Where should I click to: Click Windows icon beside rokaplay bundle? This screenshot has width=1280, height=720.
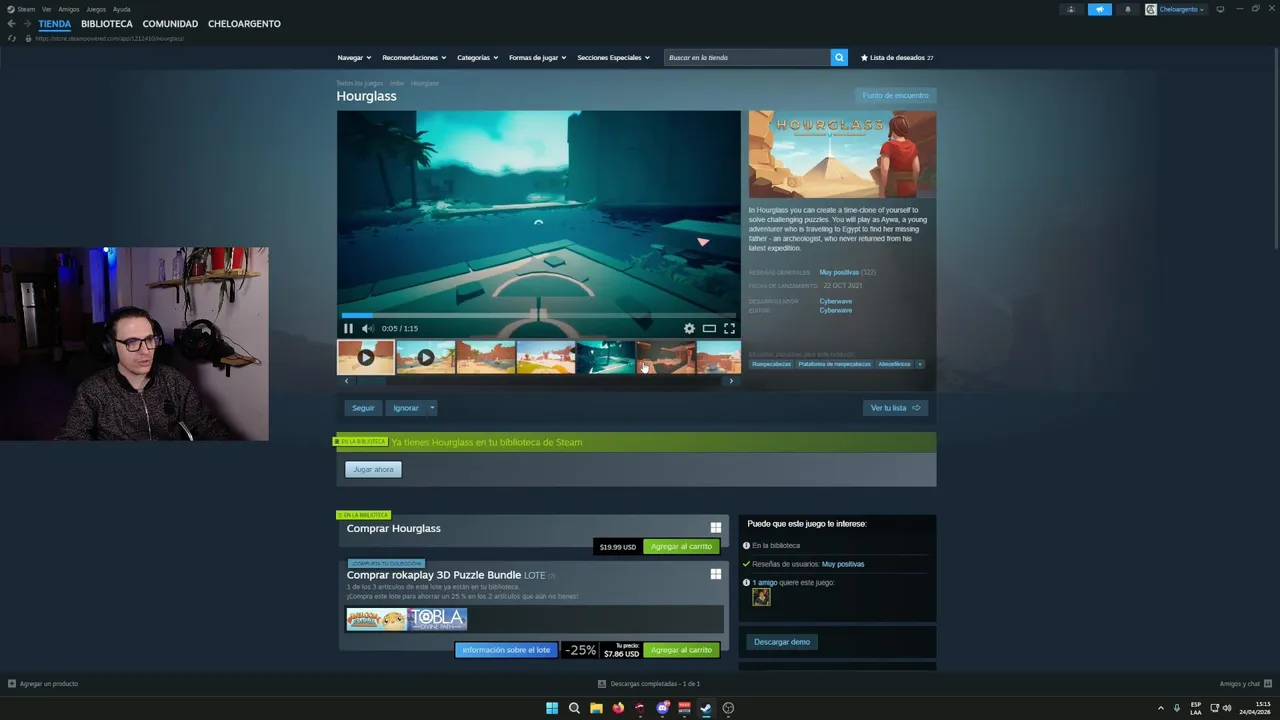click(x=715, y=574)
